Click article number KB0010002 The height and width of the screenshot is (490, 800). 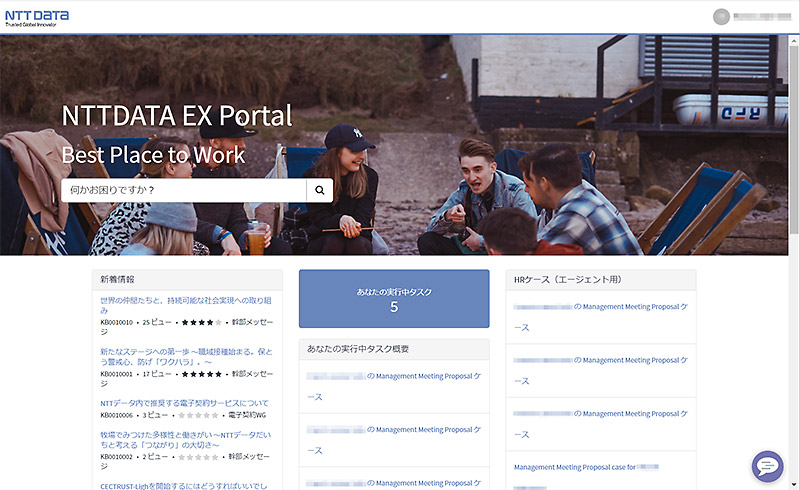(116, 457)
